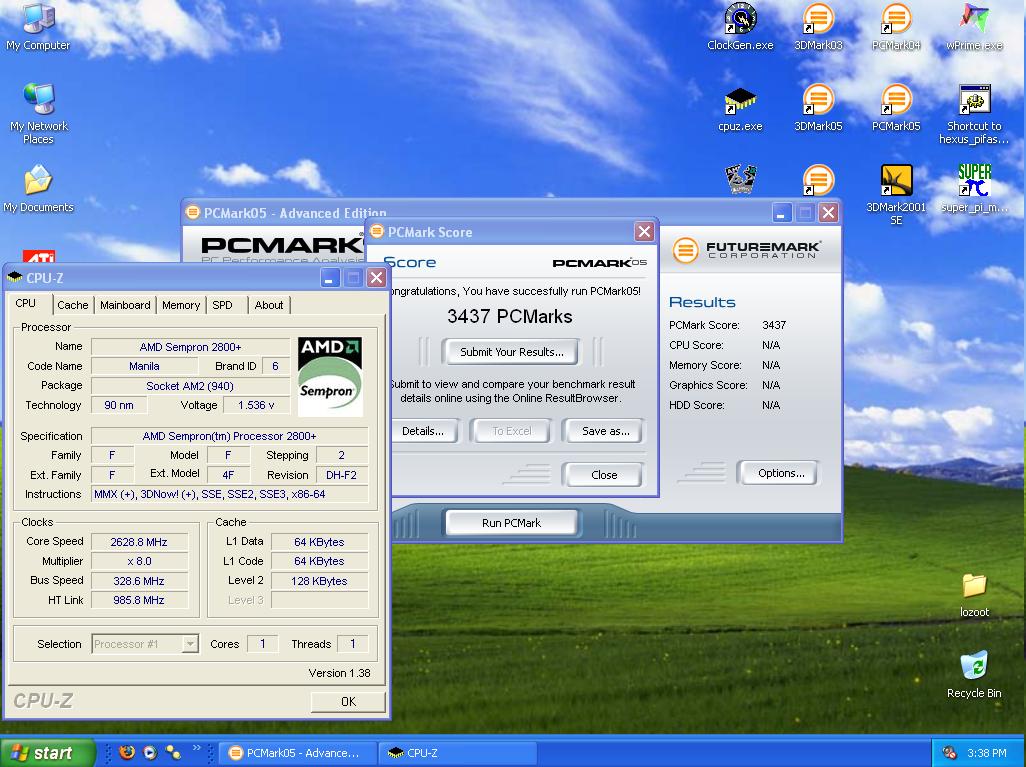Click the Technology value 90 nm
Viewport: 1026px width, 767px height.
(119, 405)
